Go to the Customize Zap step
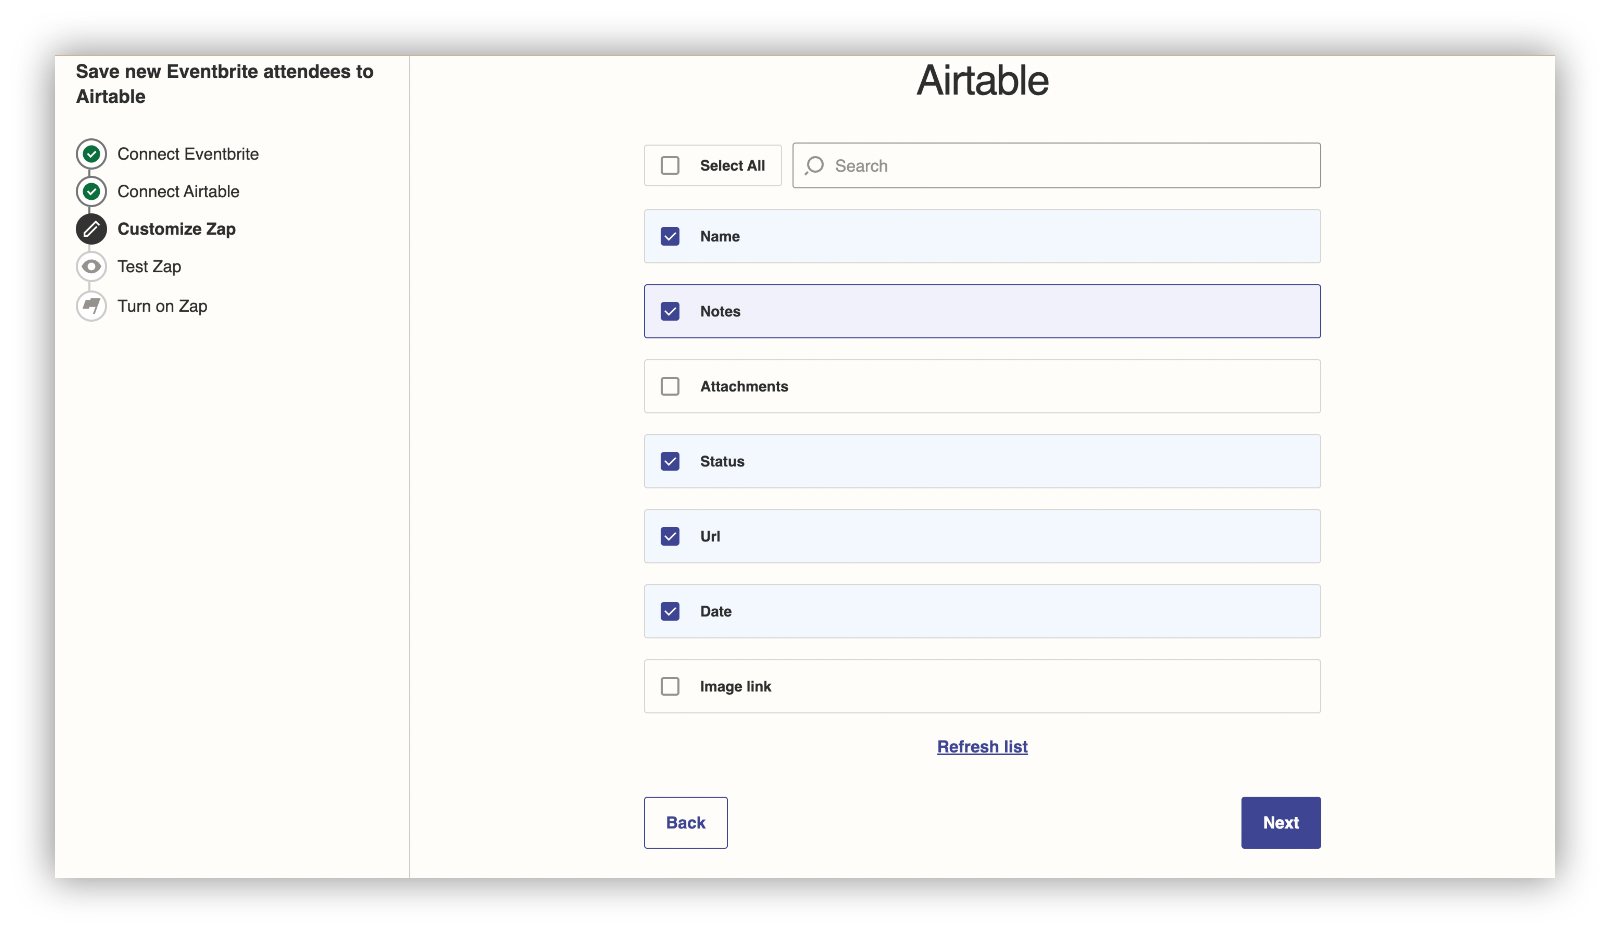This screenshot has height=933, width=1610. pos(176,229)
